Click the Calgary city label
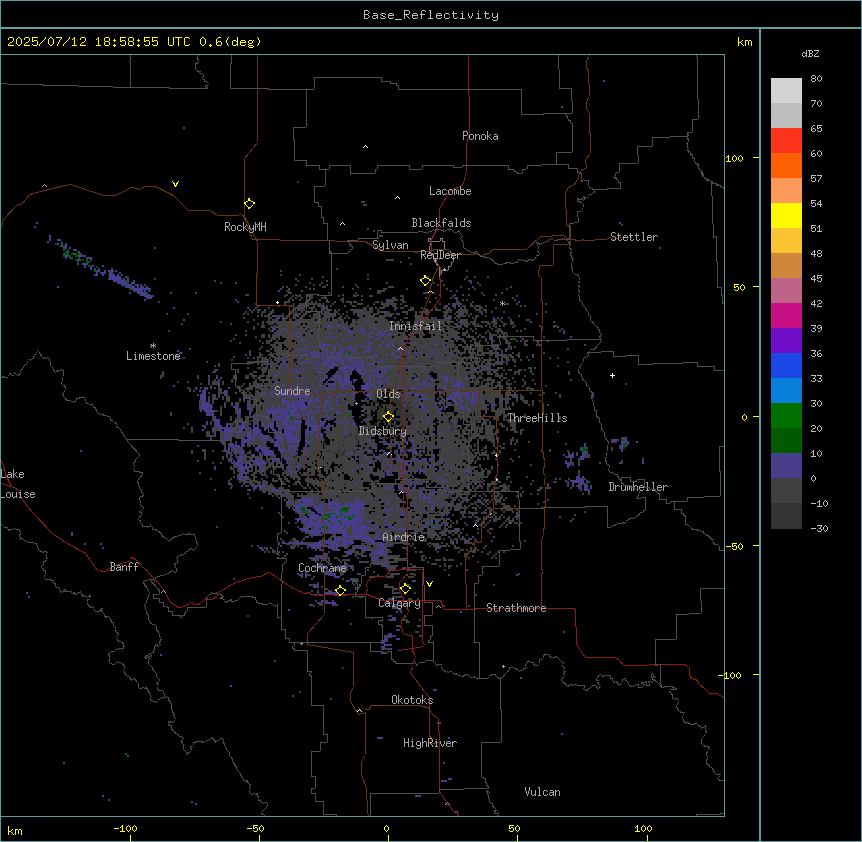Image resolution: width=862 pixels, height=842 pixels. pyautogui.click(x=399, y=603)
